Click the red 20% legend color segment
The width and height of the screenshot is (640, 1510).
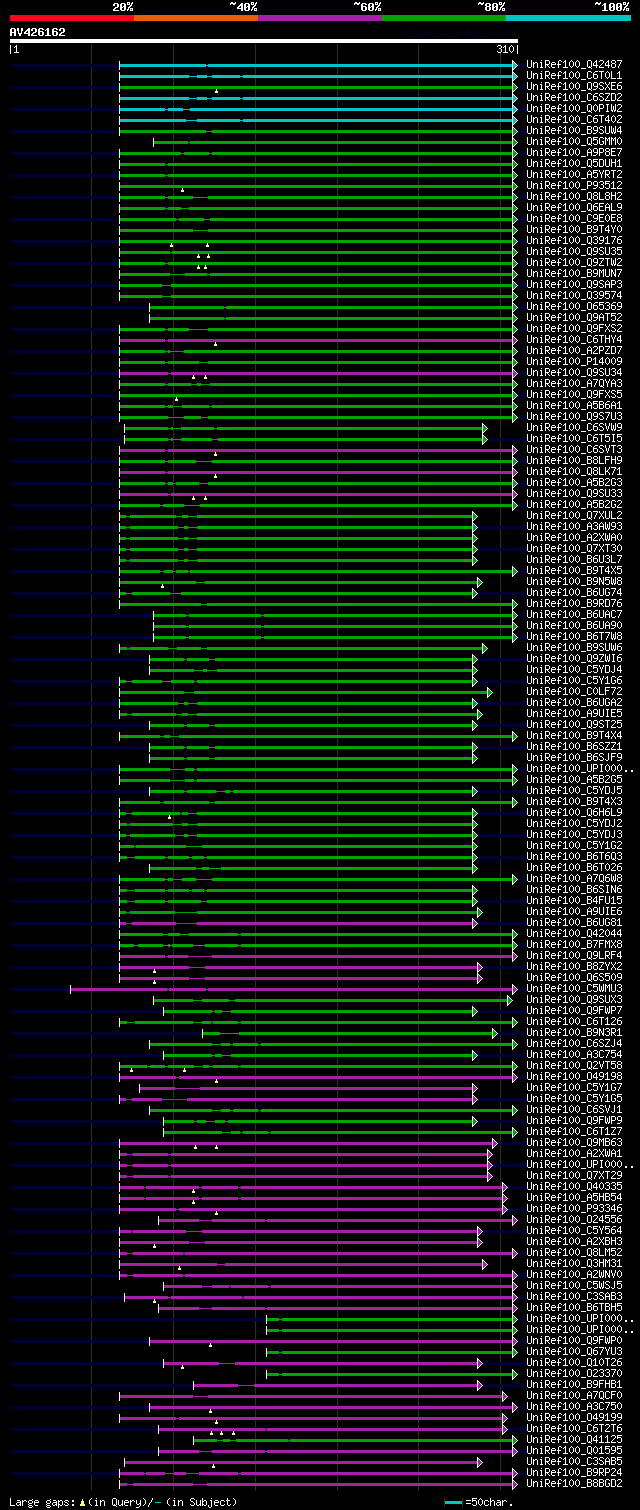pos(72,18)
